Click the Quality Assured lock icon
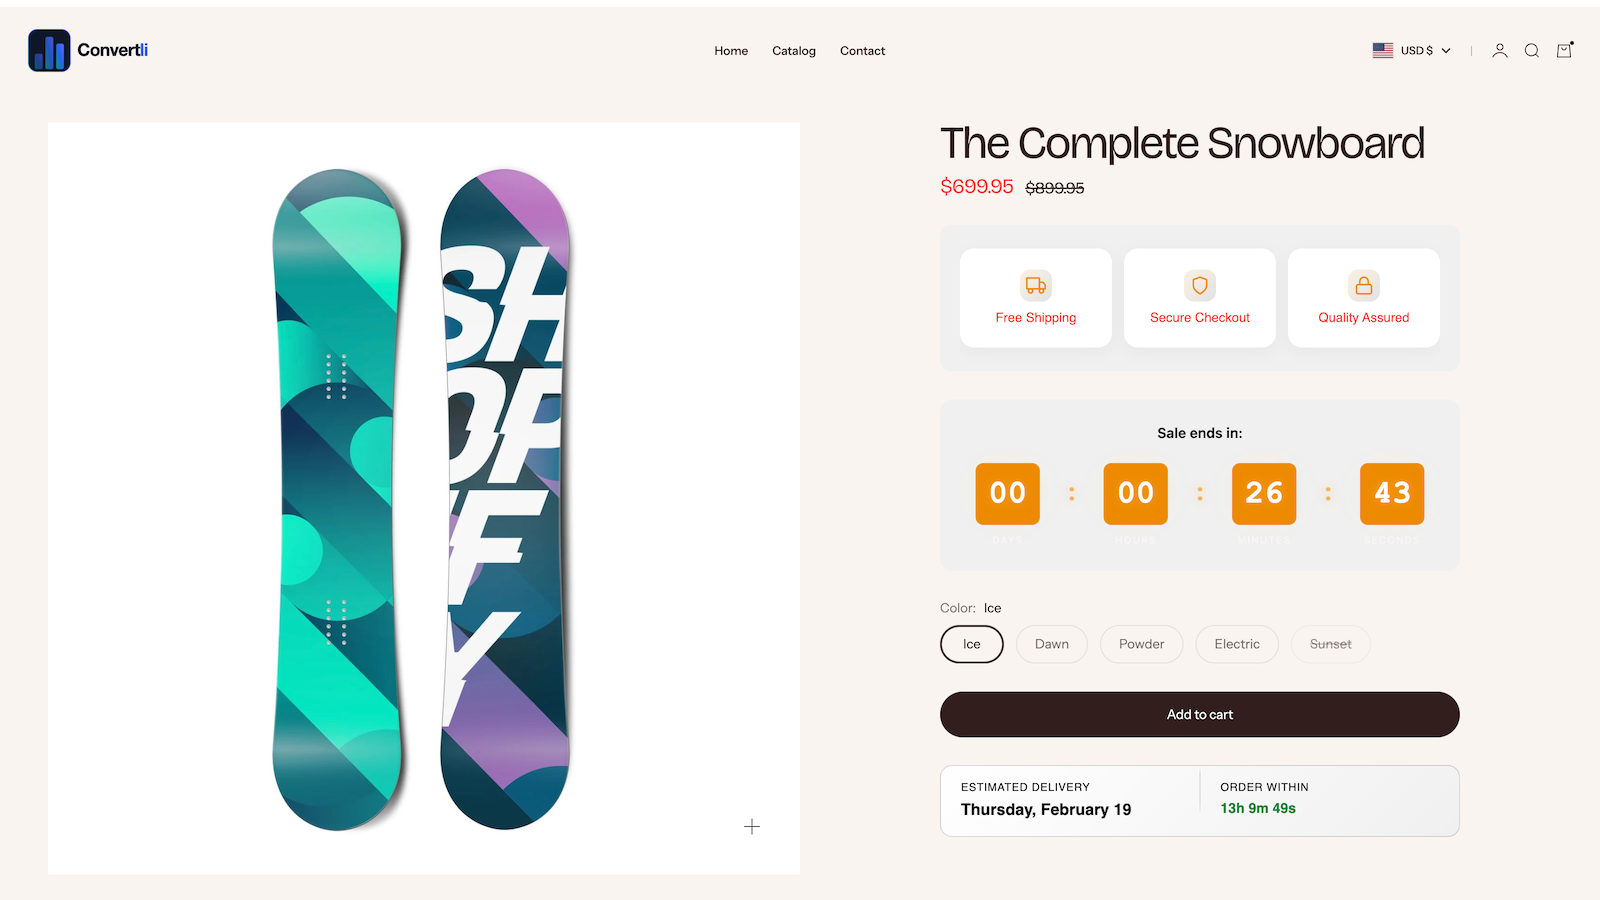 click(1364, 286)
